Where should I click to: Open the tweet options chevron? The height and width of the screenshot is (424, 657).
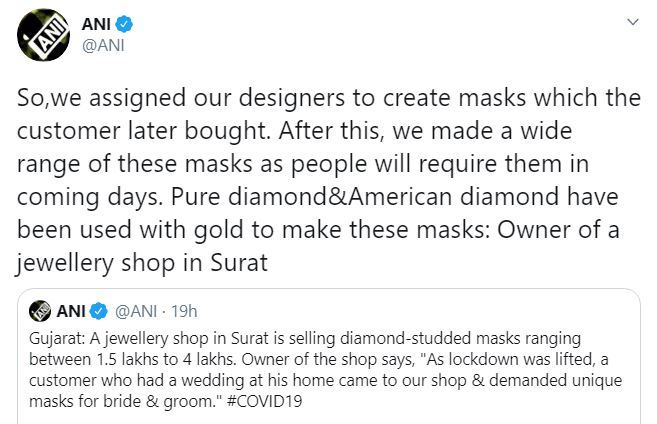(x=632, y=21)
